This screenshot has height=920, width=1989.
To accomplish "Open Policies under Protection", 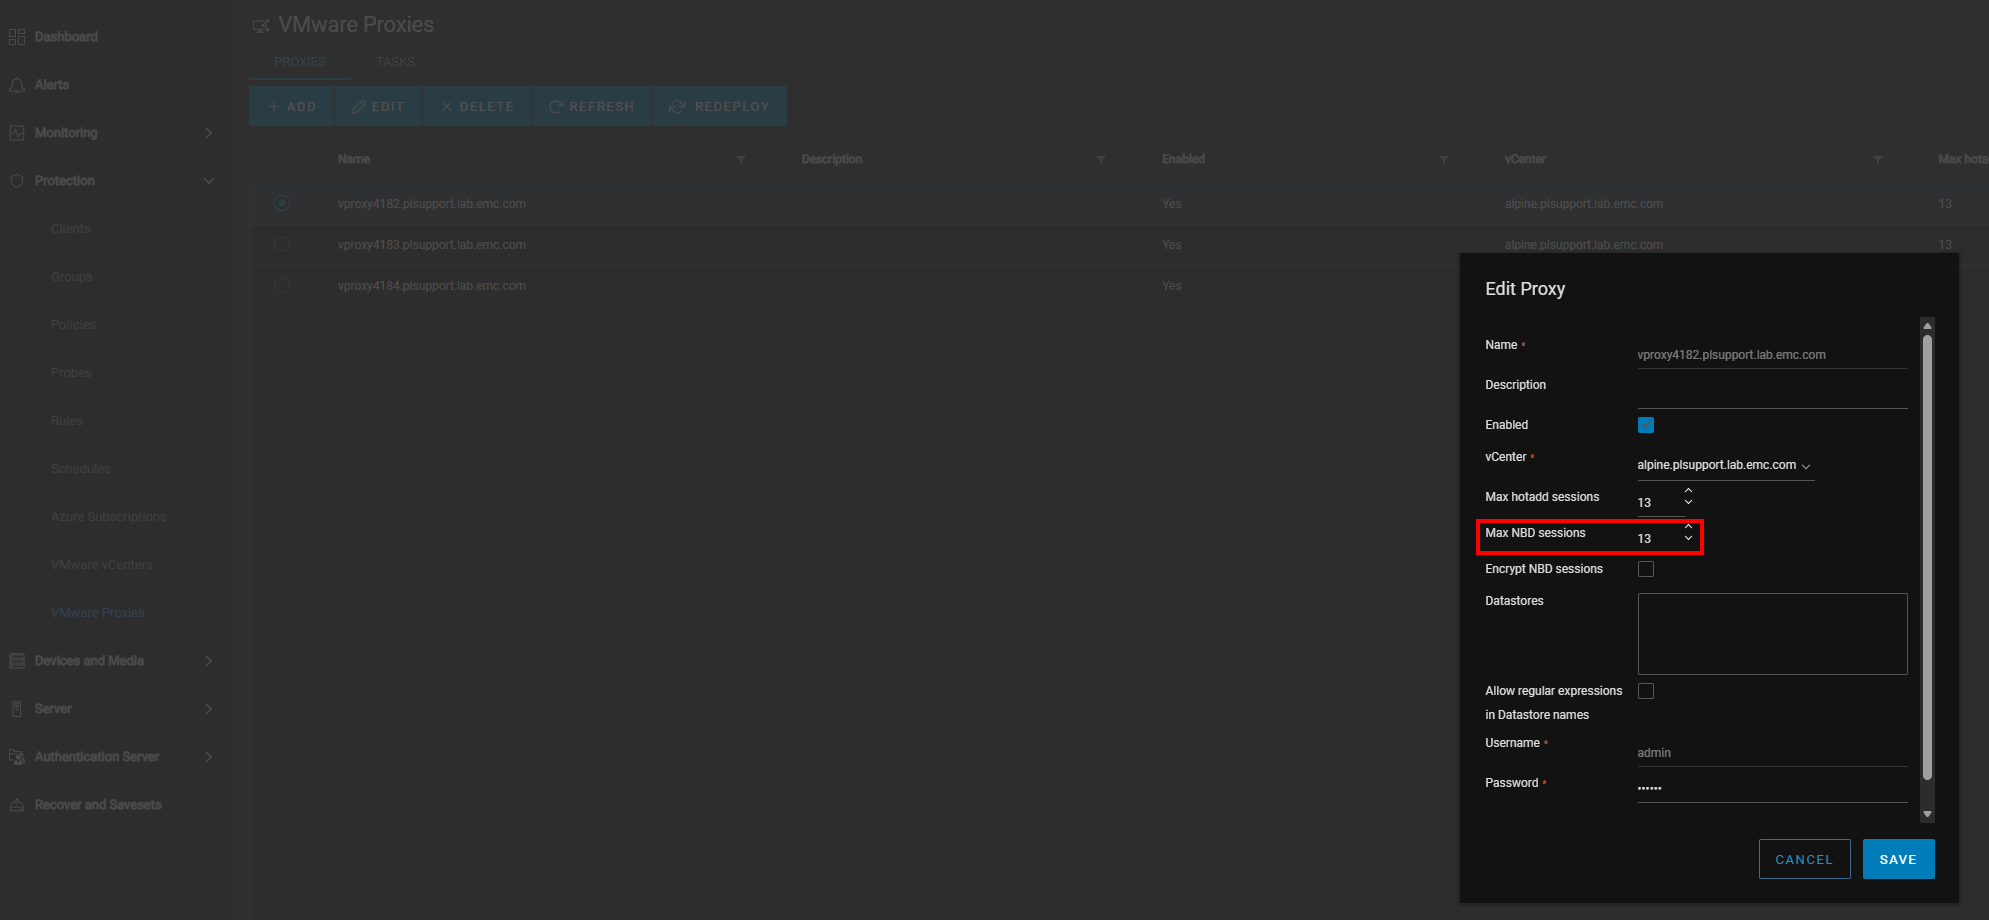I will (x=74, y=325).
